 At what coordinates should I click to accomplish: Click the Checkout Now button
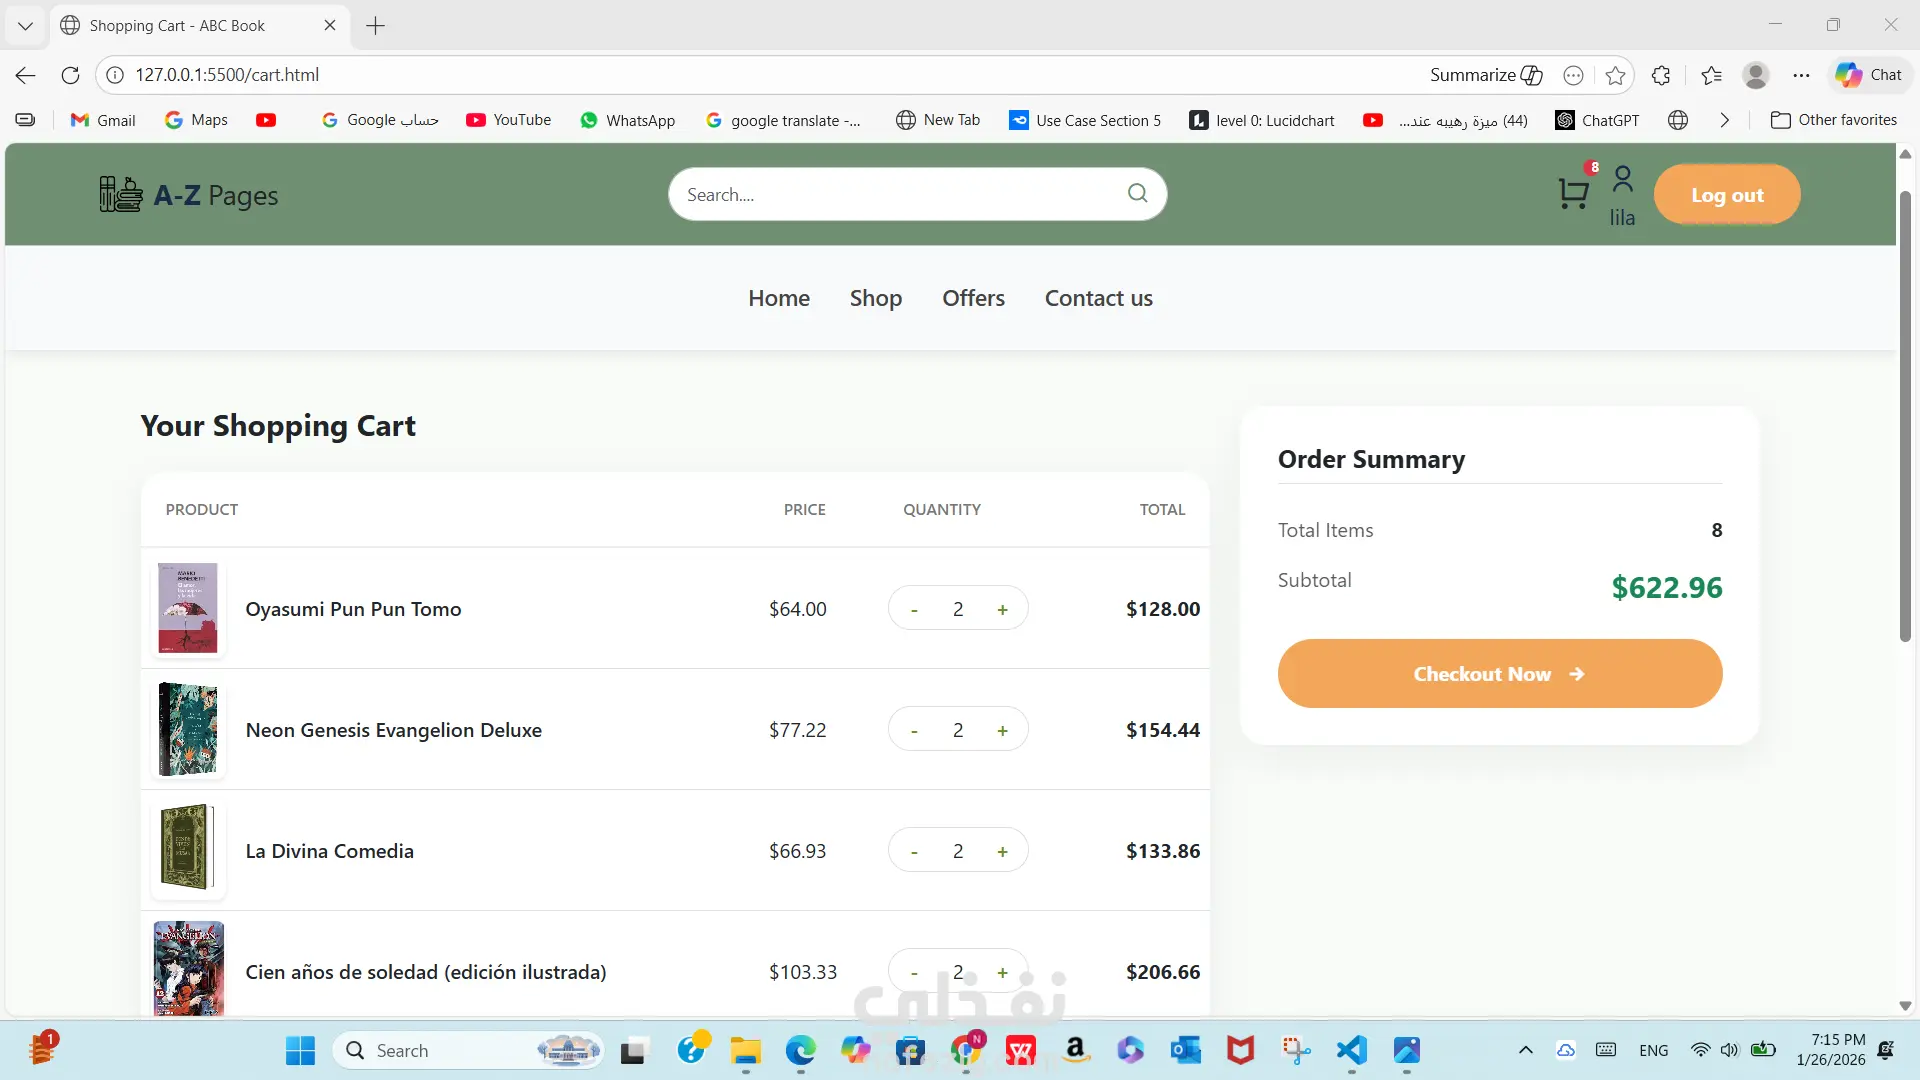tap(1499, 674)
